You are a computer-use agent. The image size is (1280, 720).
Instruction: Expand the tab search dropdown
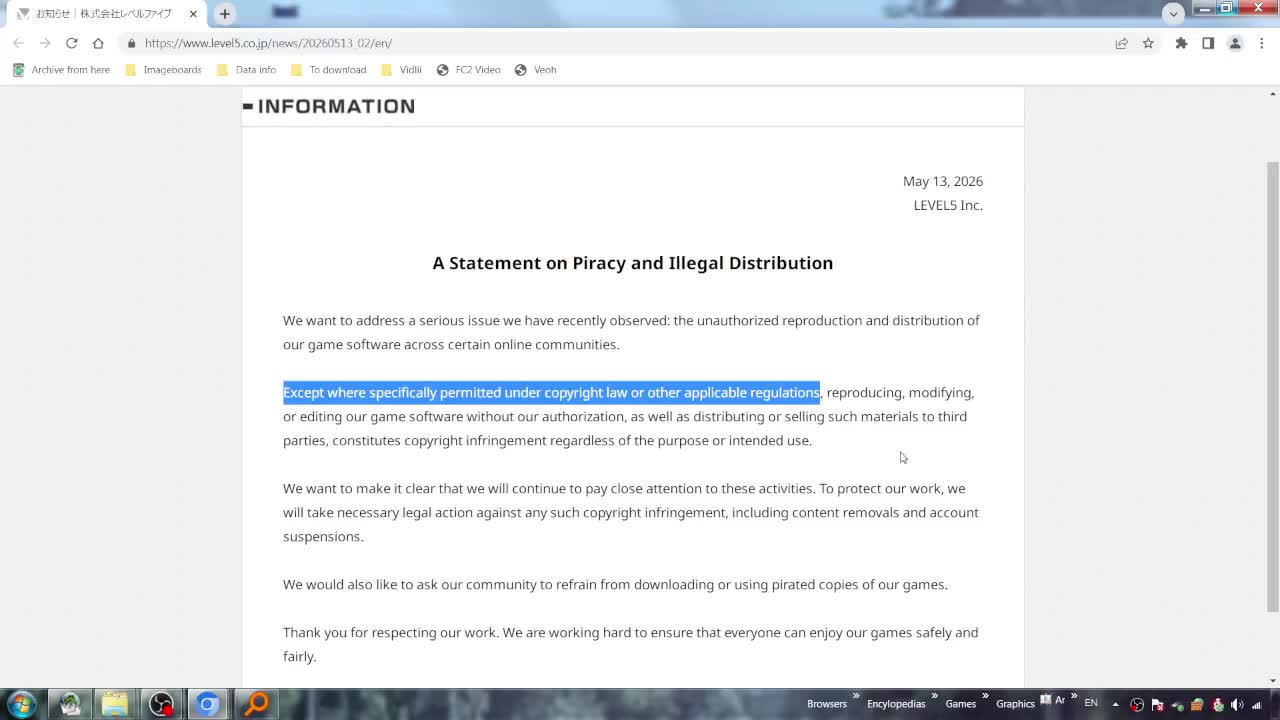pos(1173,13)
